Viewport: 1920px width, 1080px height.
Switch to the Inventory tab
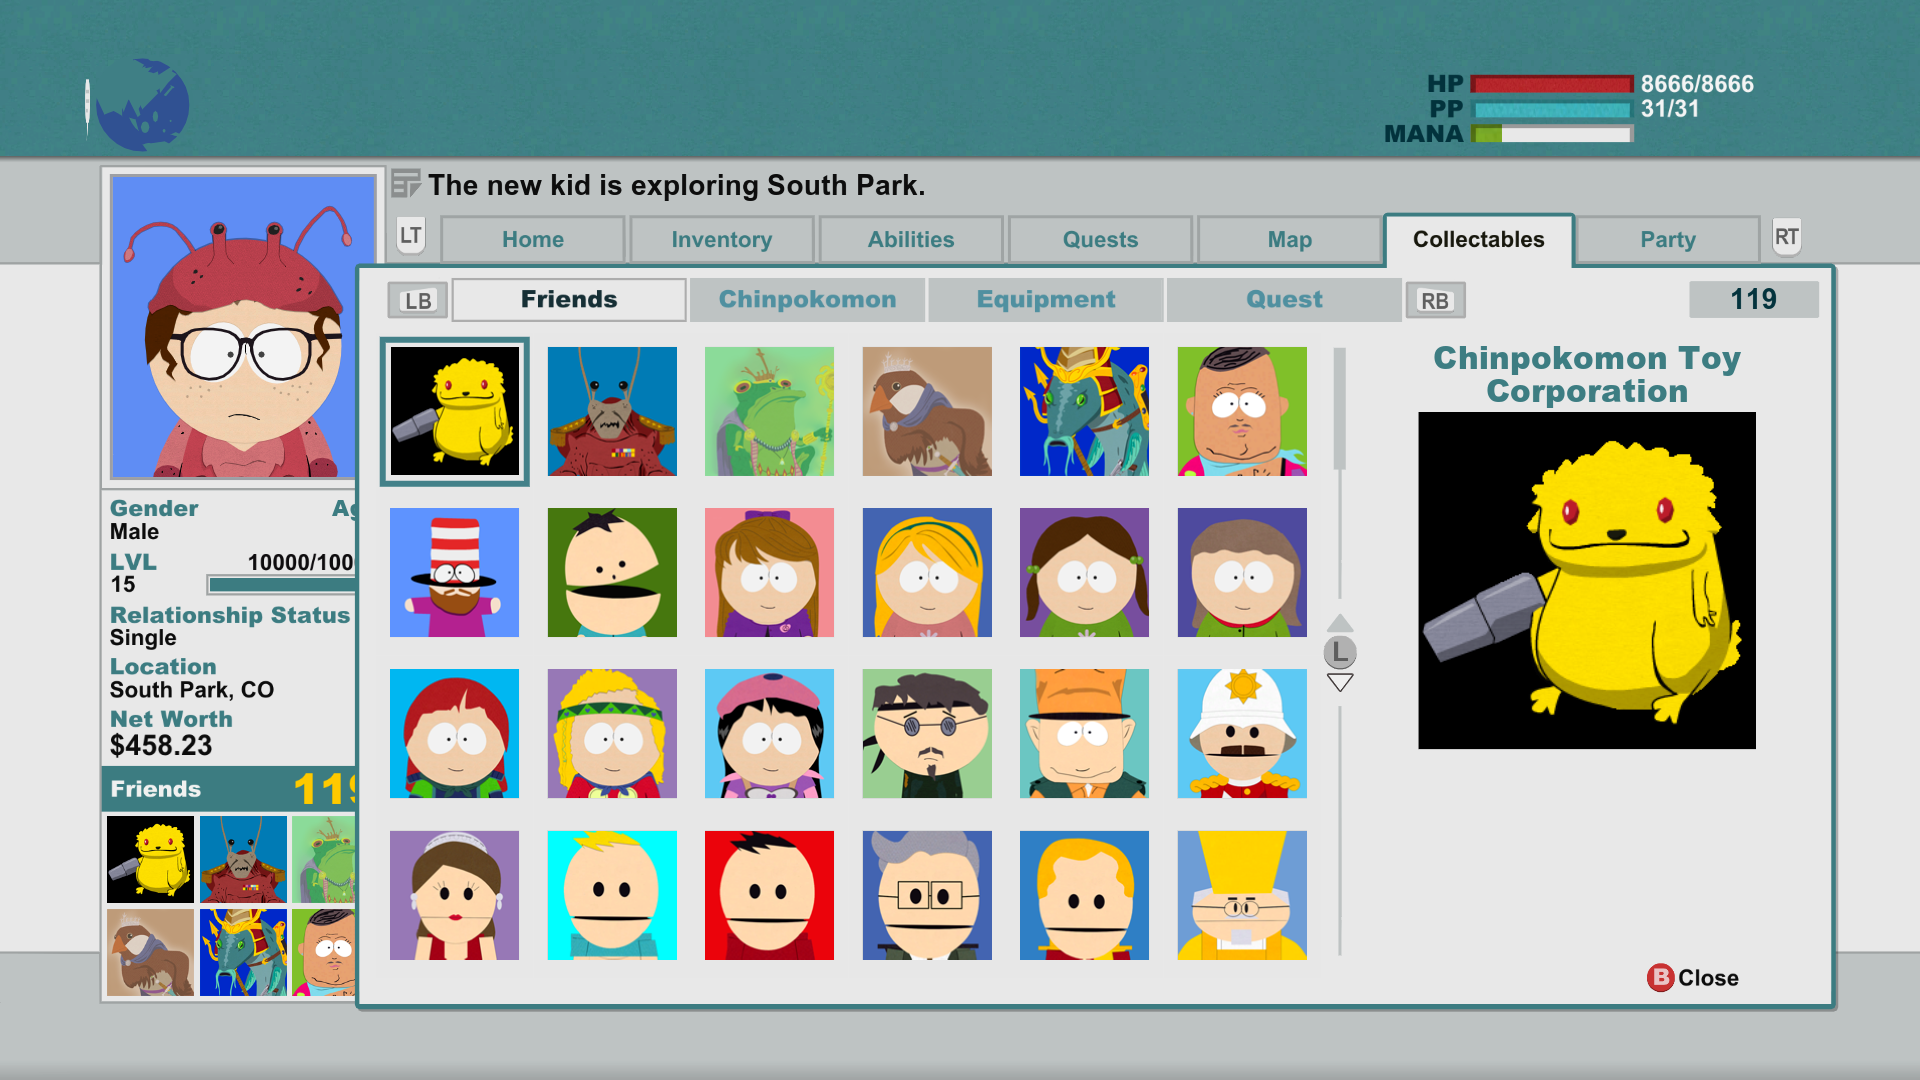click(x=722, y=239)
